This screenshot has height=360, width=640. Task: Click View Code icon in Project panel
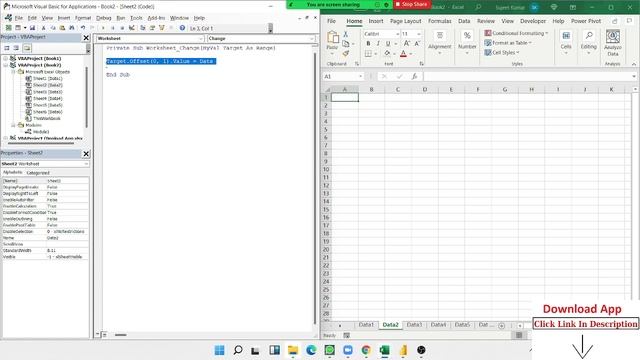pos(7,48)
